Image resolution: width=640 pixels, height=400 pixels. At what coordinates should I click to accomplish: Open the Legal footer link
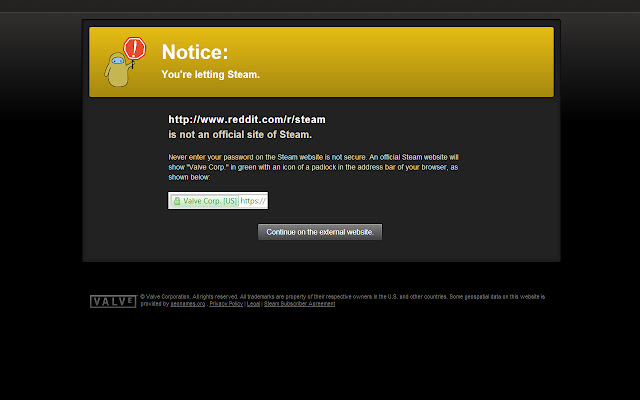[x=253, y=304]
